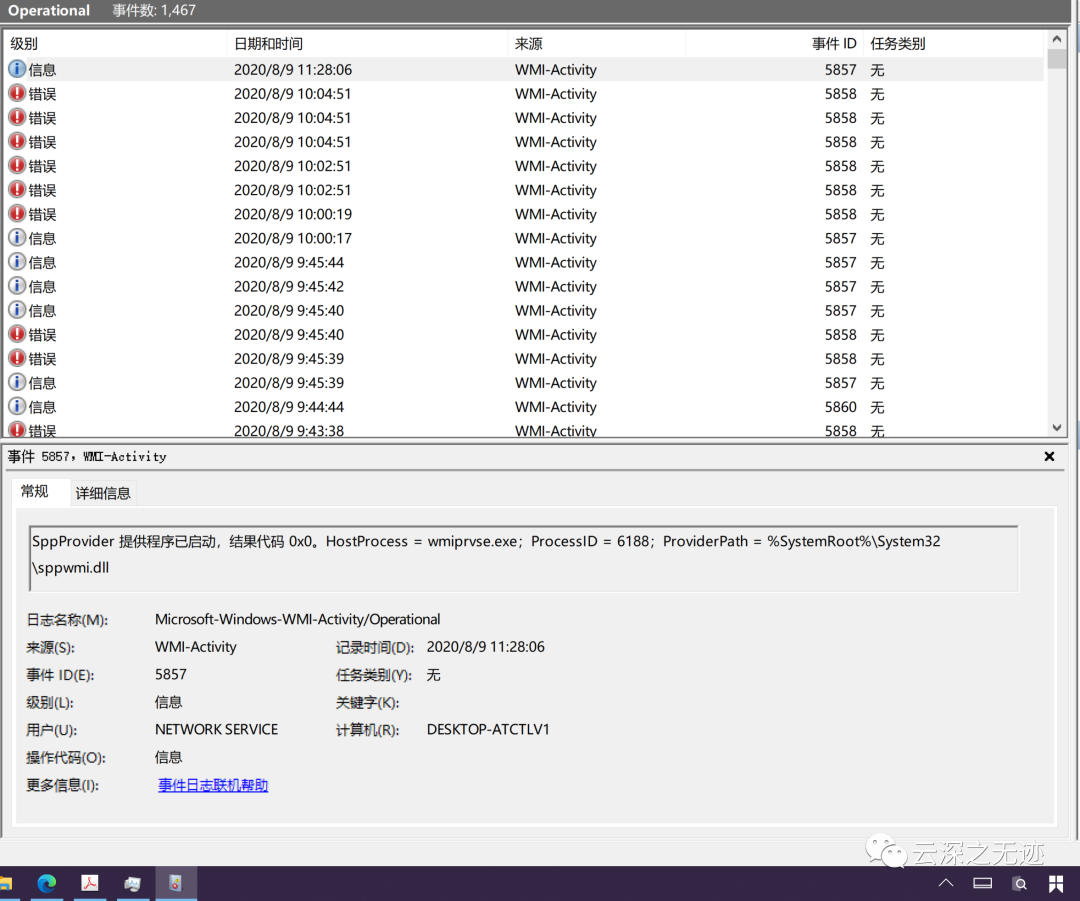
Task: Click the log name Microsoft-Windows-WMI-Activity/Operational value
Action: pyautogui.click(x=298, y=619)
